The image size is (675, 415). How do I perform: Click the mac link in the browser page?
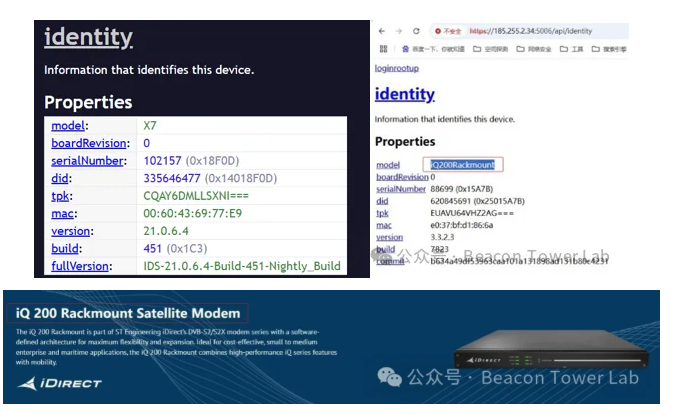384,225
